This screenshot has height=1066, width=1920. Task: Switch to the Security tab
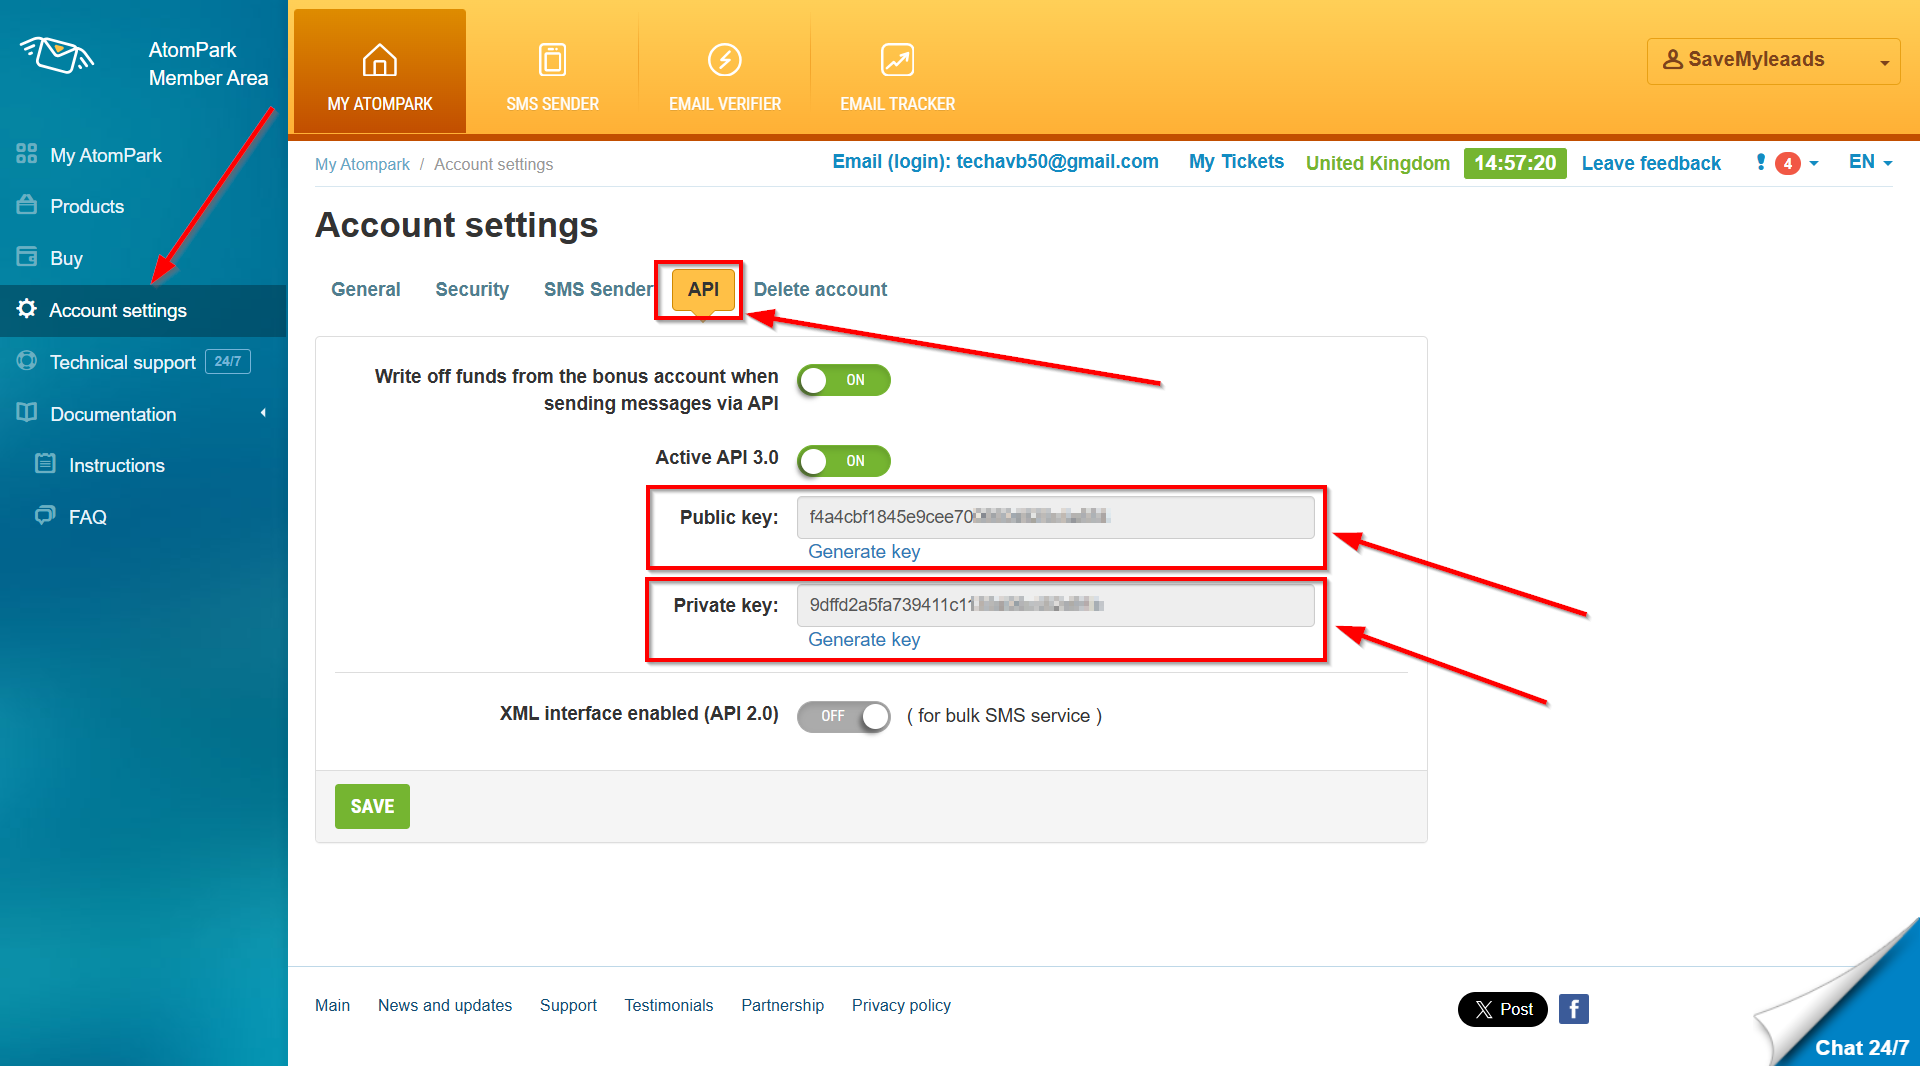pyautogui.click(x=471, y=289)
